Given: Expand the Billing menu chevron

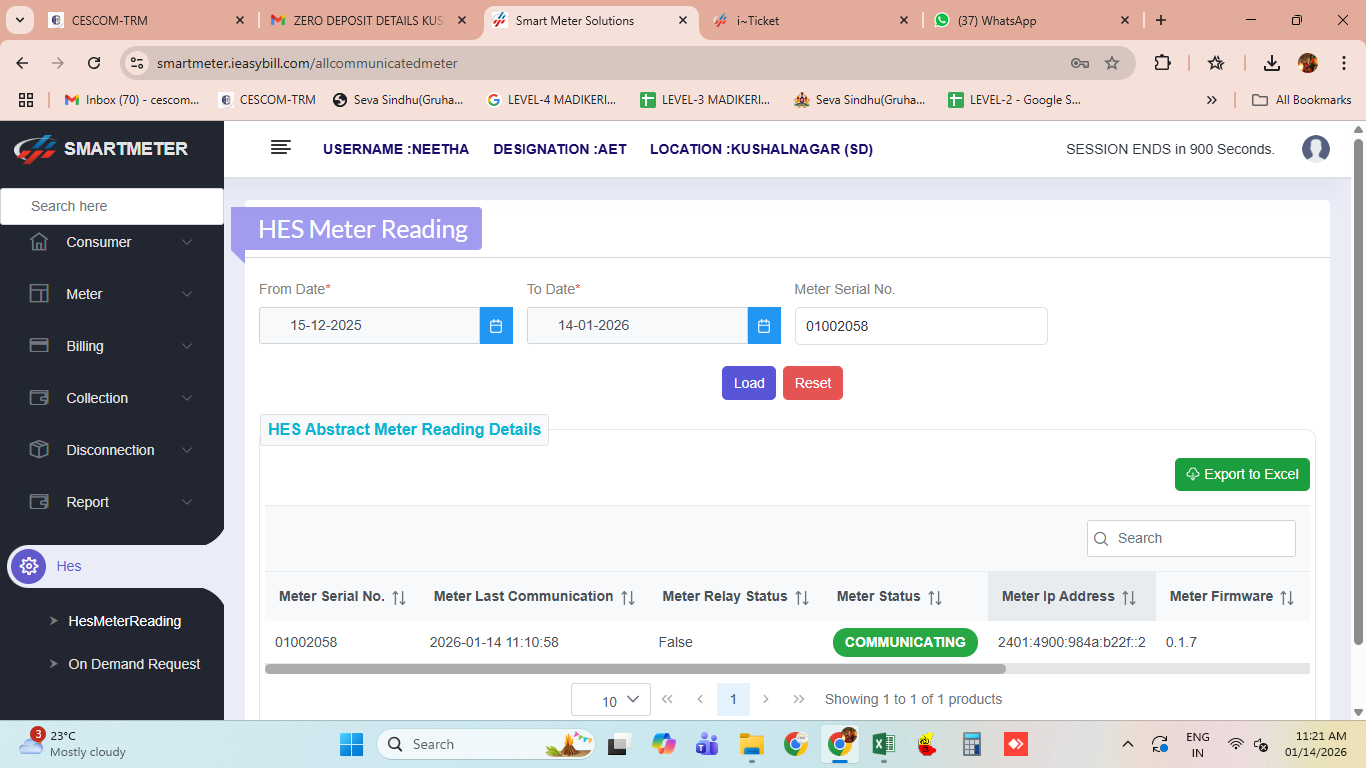Looking at the screenshot, I should click(187, 346).
